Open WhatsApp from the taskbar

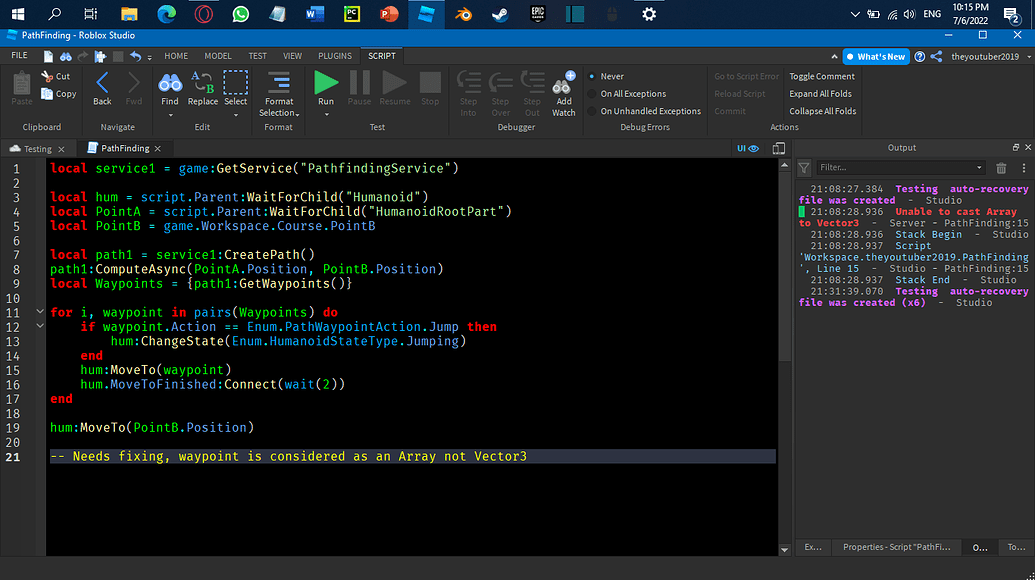240,14
